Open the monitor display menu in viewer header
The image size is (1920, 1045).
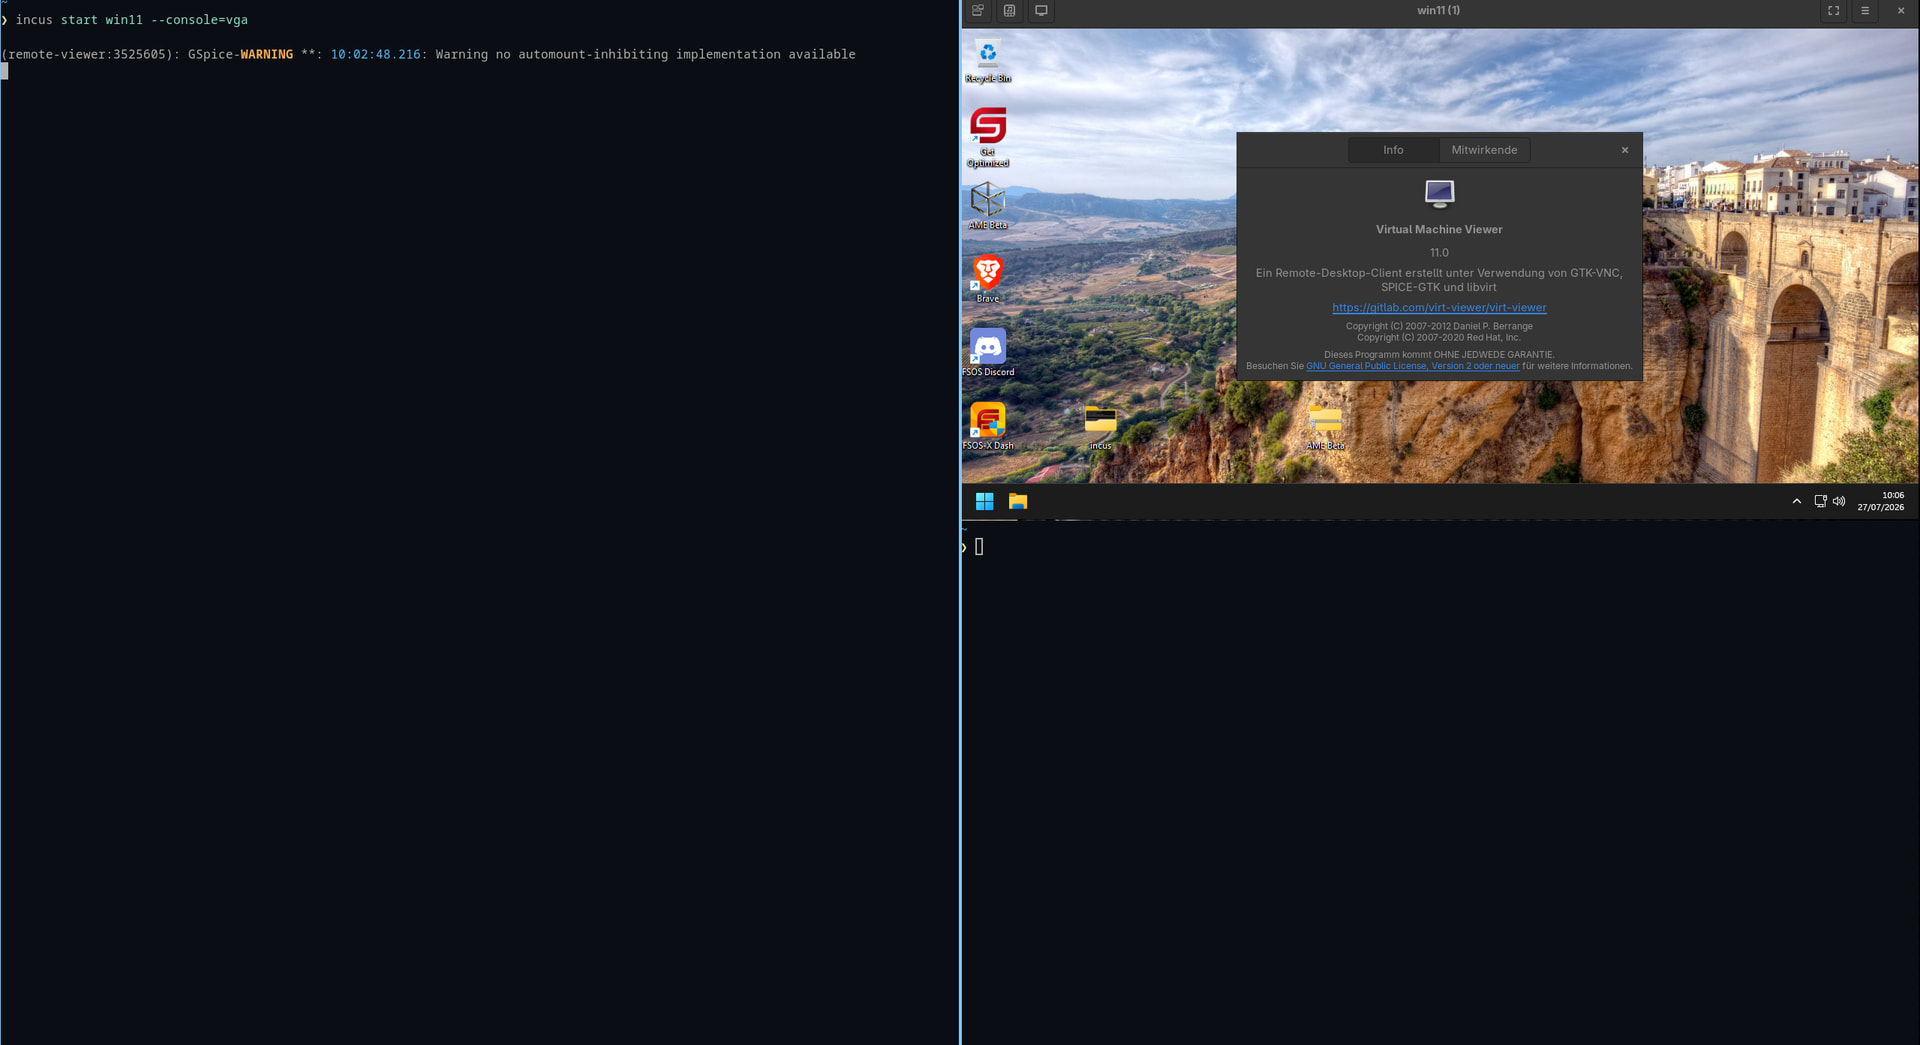[1041, 11]
